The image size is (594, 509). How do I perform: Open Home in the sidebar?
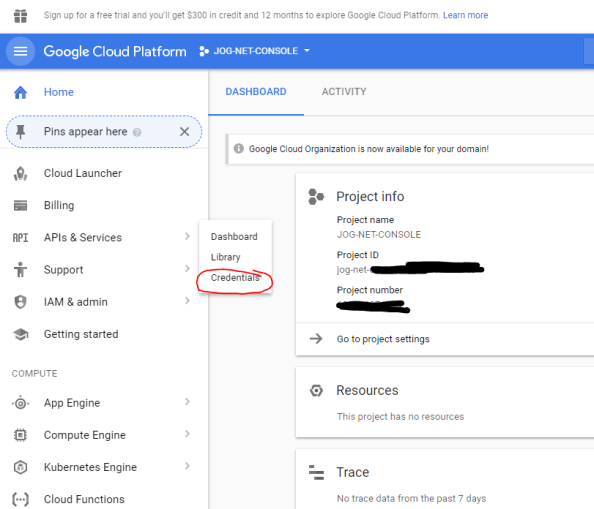(x=59, y=92)
